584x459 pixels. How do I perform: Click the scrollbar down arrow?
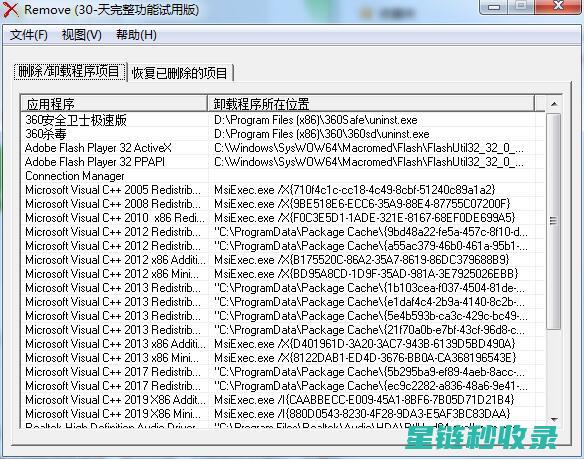coord(554,420)
